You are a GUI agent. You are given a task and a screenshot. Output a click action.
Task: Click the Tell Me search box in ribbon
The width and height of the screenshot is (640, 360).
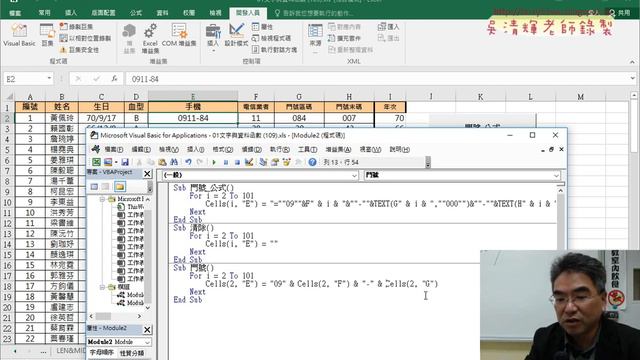(314, 13)
